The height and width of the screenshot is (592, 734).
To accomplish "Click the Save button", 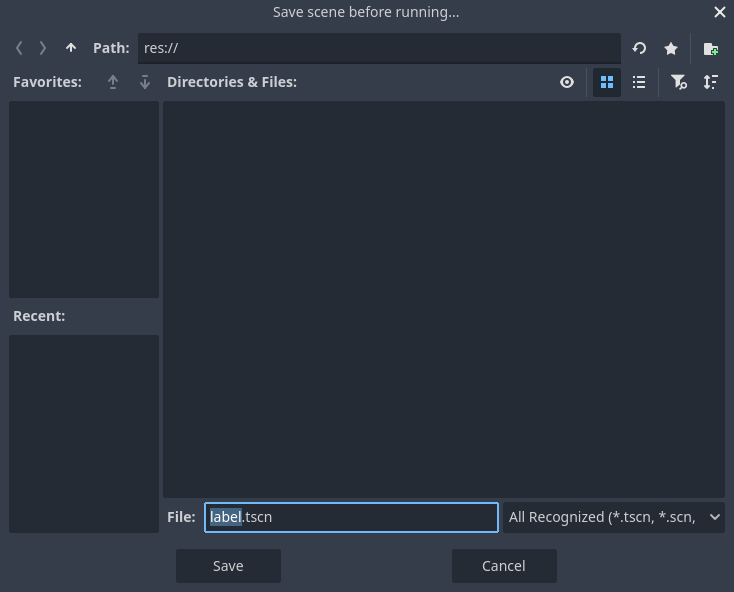I will click(228, 566).
